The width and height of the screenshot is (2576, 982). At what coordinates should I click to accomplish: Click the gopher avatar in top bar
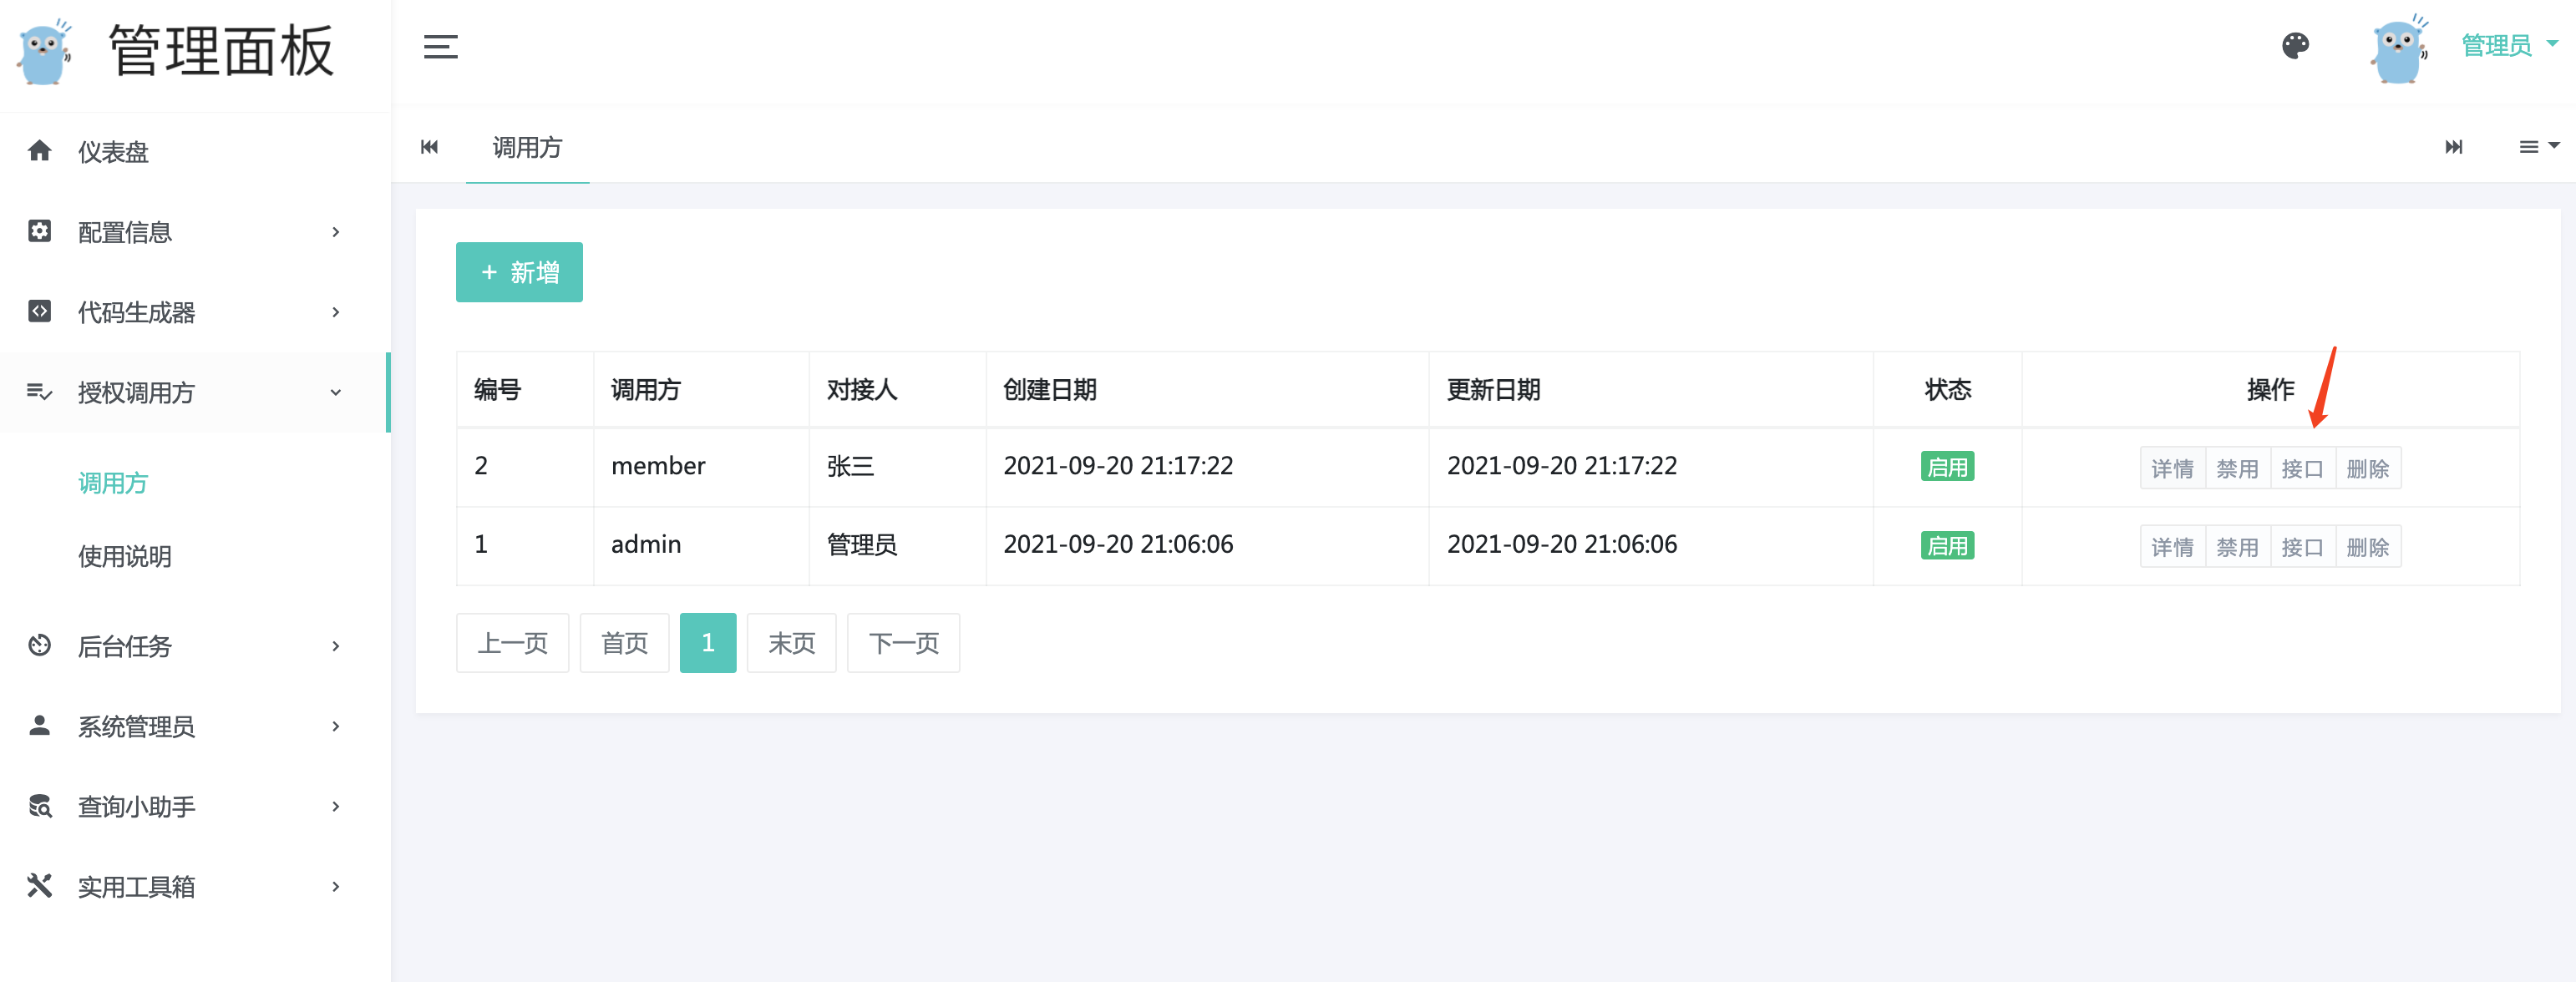pos(2398,49)
